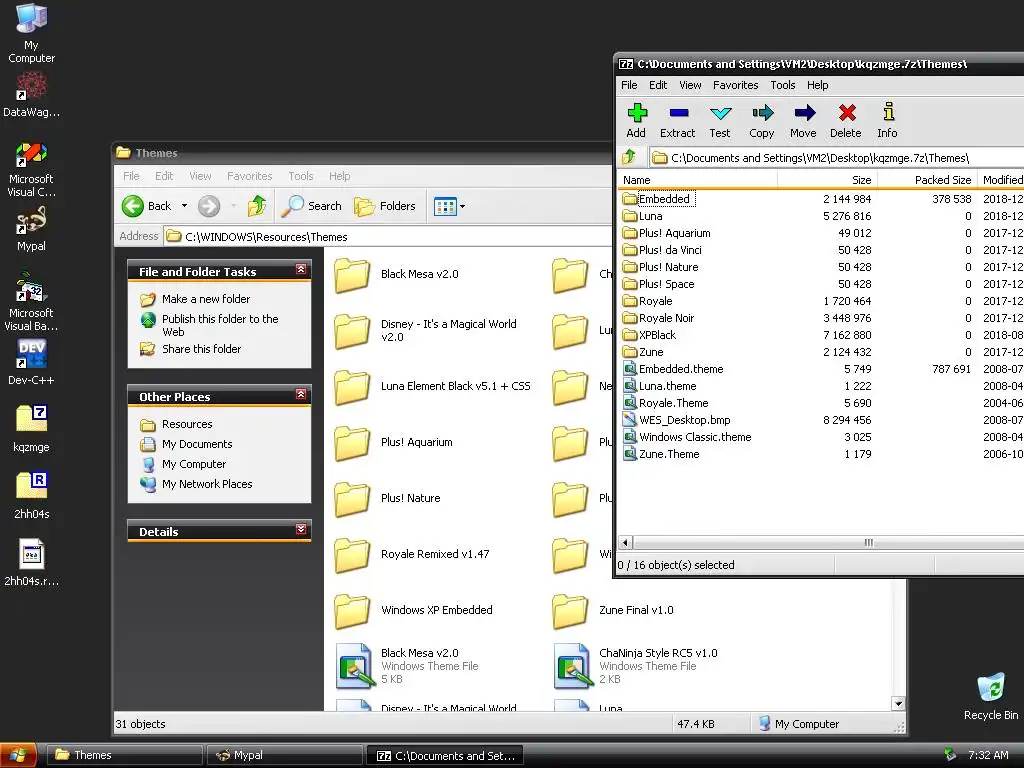Screen dimensions: 1024x768
Task: Open the Views dropdown arrow in Themes toolbar
Action: 462,207
